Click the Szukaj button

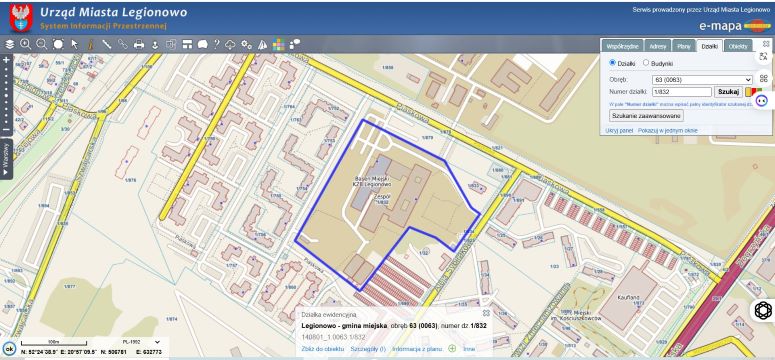(x=728, y=92)
